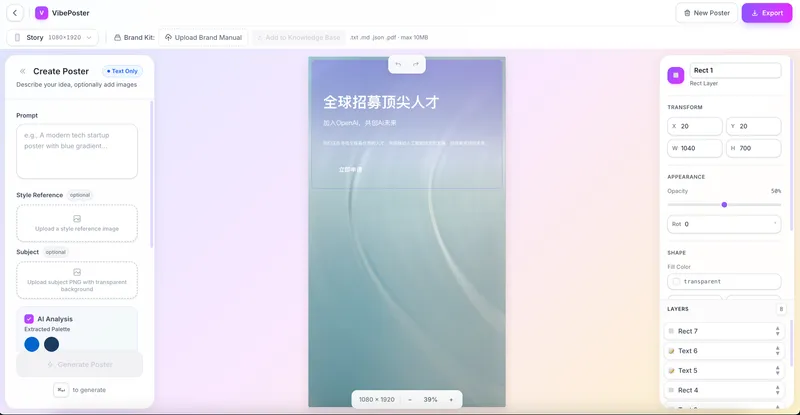
Task: Redo the last canvas action
Action: pos(416,64)
